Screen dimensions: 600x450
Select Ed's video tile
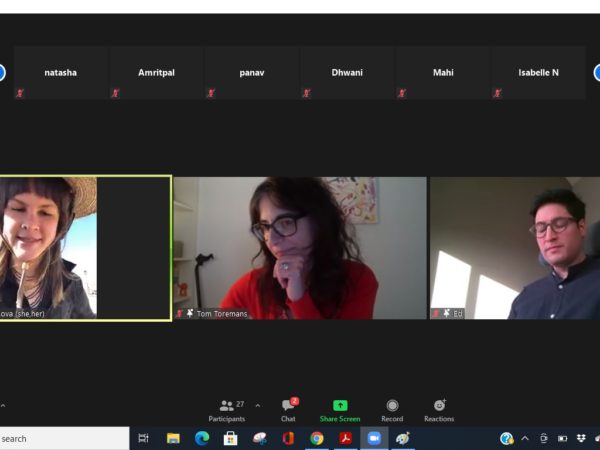(x=515, y=248)
